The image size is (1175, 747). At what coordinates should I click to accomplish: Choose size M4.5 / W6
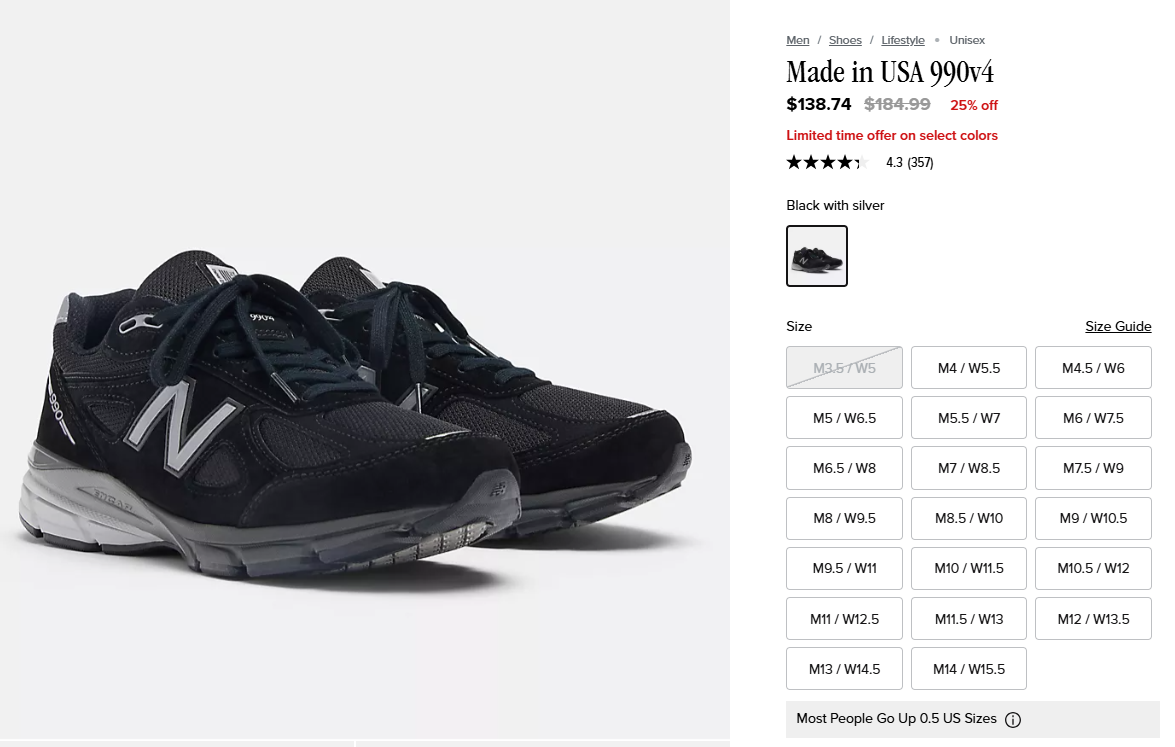1093,368
